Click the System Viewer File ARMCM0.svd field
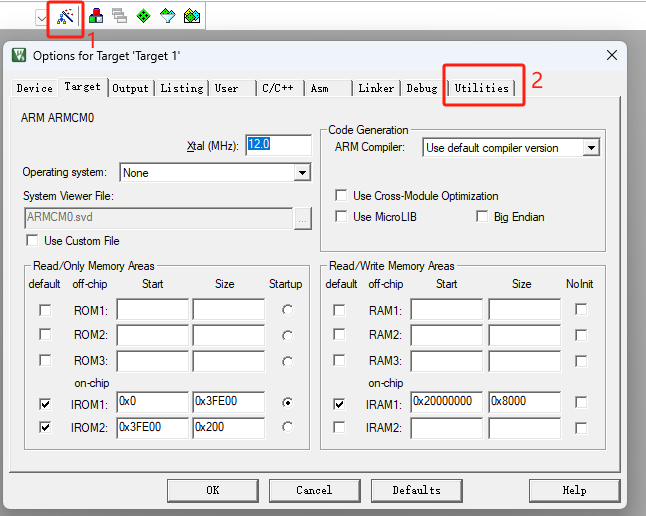 coord(158,218)
